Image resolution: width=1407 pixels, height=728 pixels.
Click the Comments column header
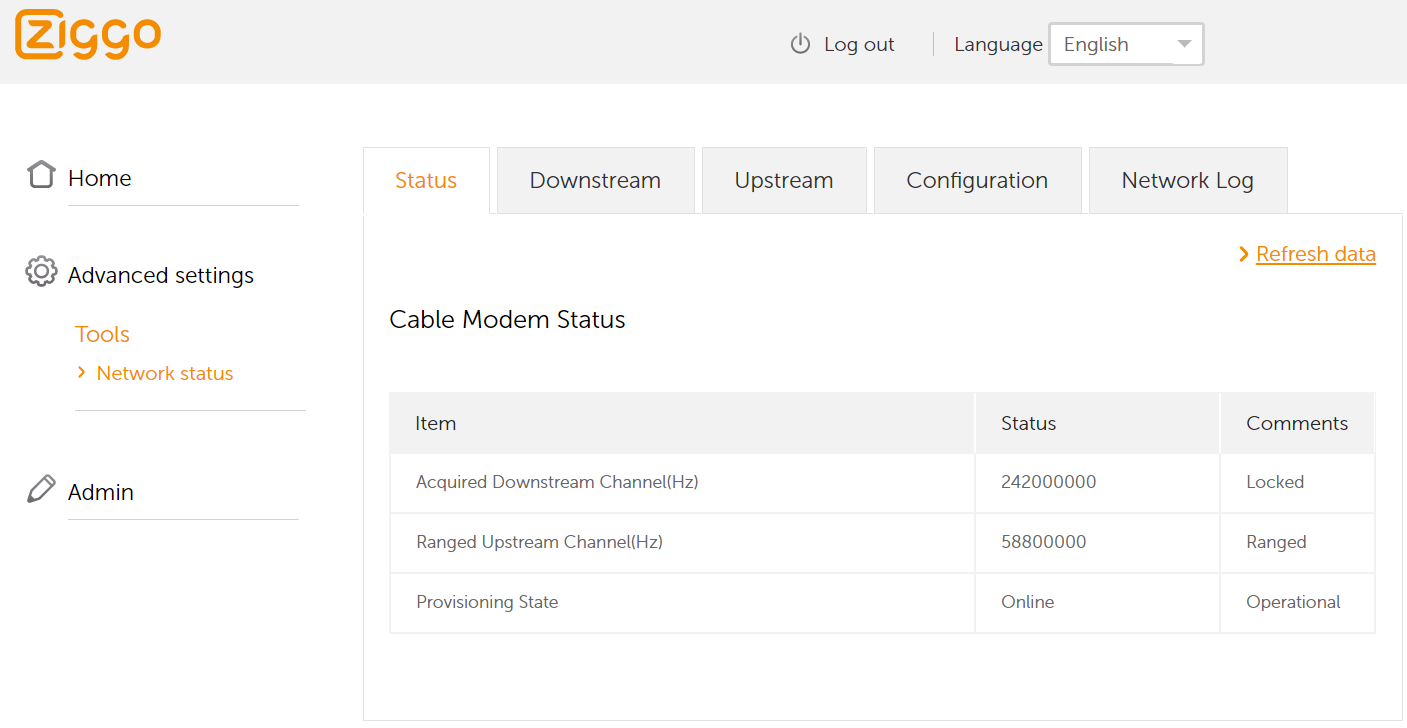pyautogui.click(x=1297, y=423)
